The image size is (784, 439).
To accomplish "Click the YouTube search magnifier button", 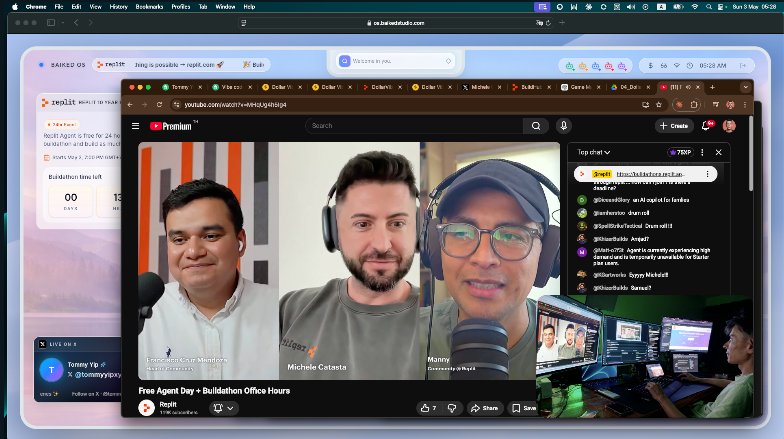I will pos(536,126).
